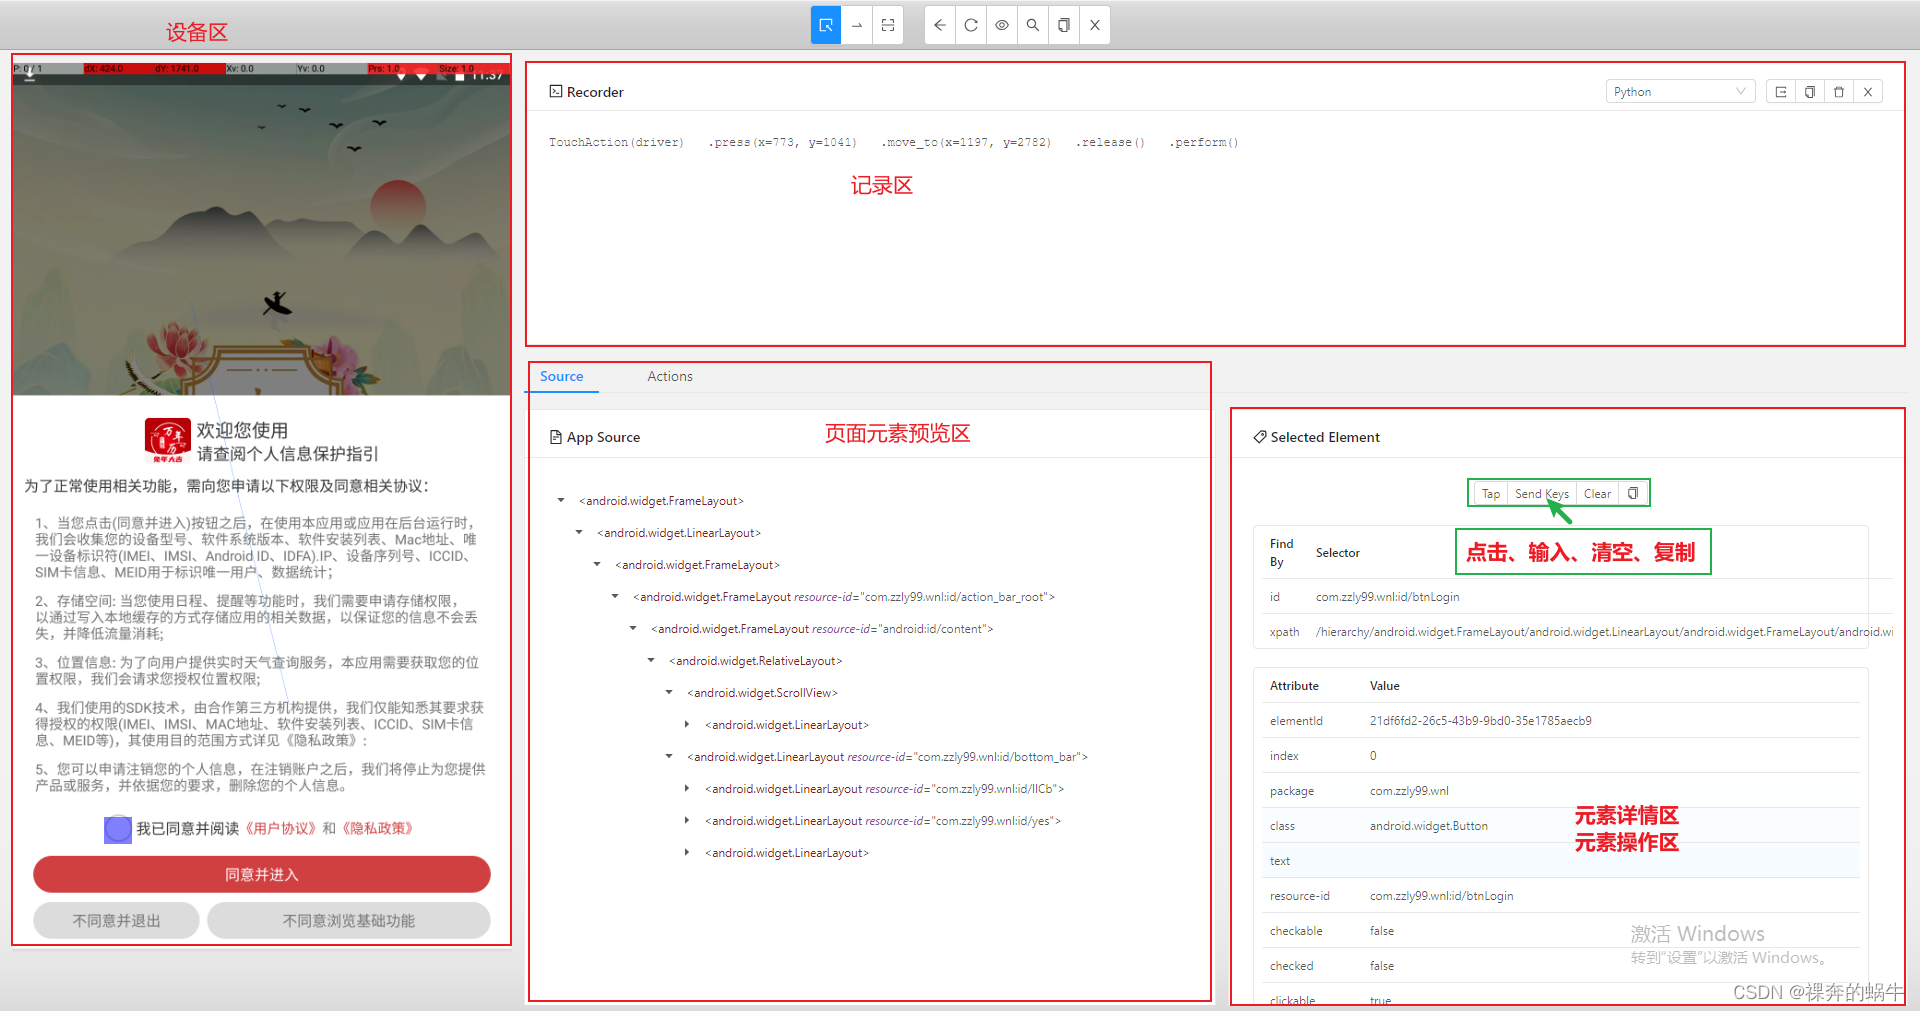The image size is (1920, 1011).
Task: Collapse the bottom_bar LinearLayout node
Action: [669, 756]
